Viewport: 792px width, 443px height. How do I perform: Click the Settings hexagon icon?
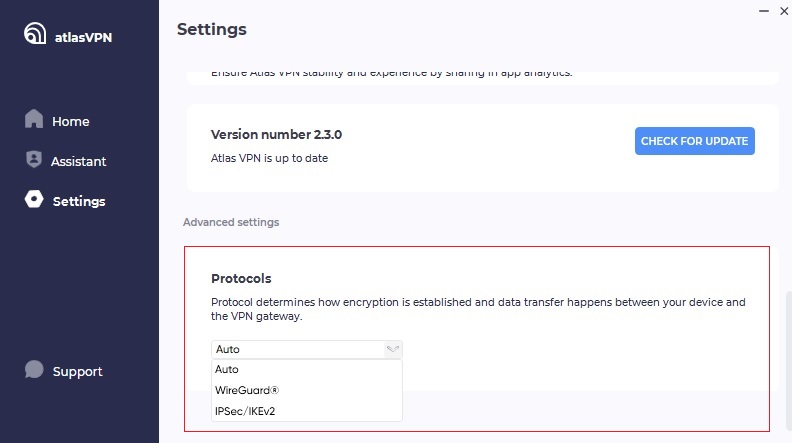coord(34,200)
